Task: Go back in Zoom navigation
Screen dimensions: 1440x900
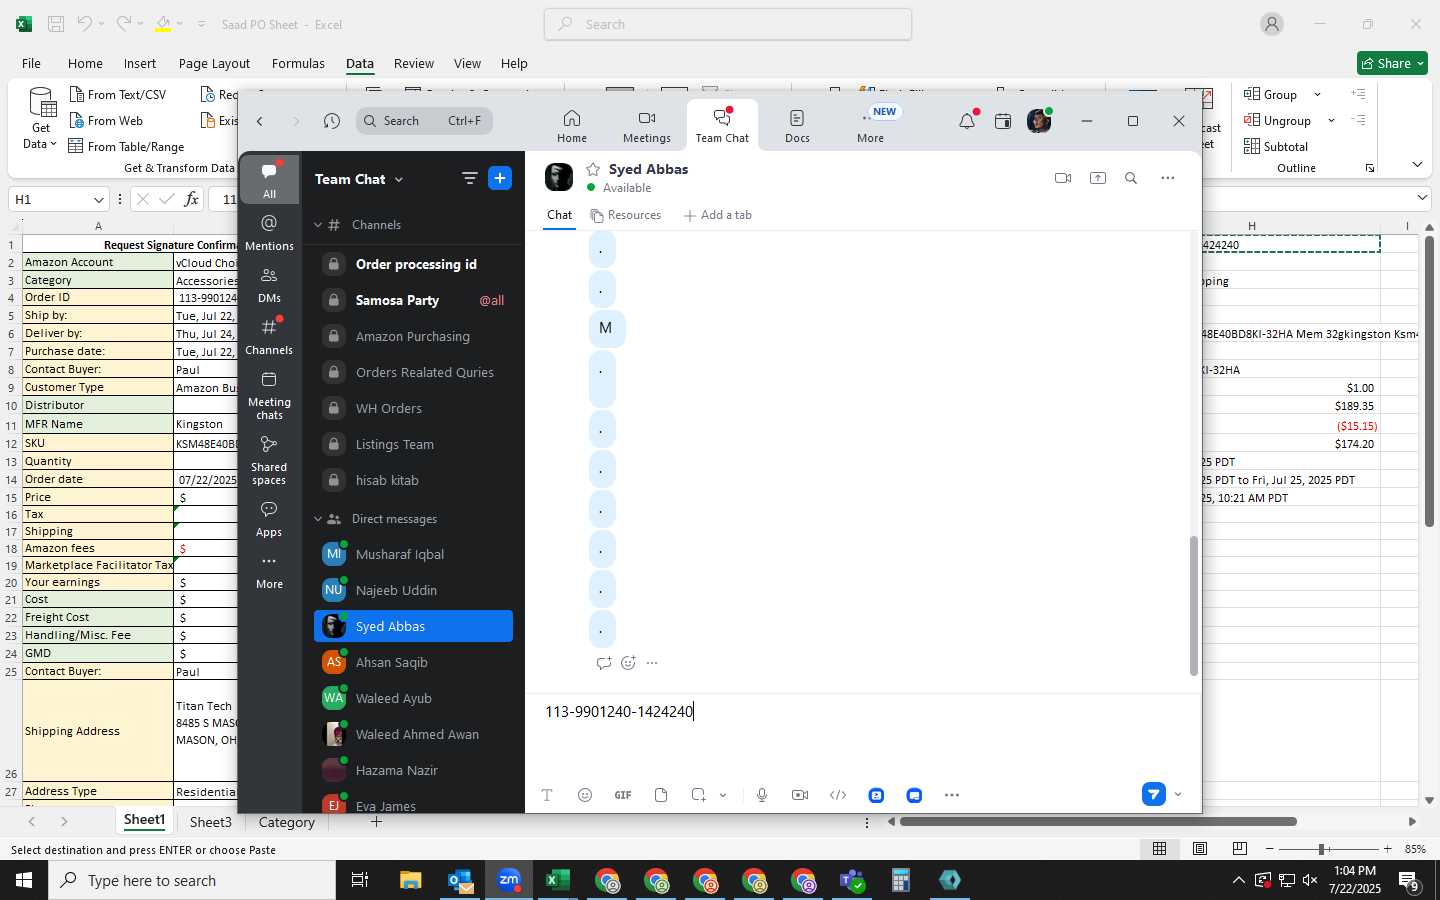Action: (260, 121)
